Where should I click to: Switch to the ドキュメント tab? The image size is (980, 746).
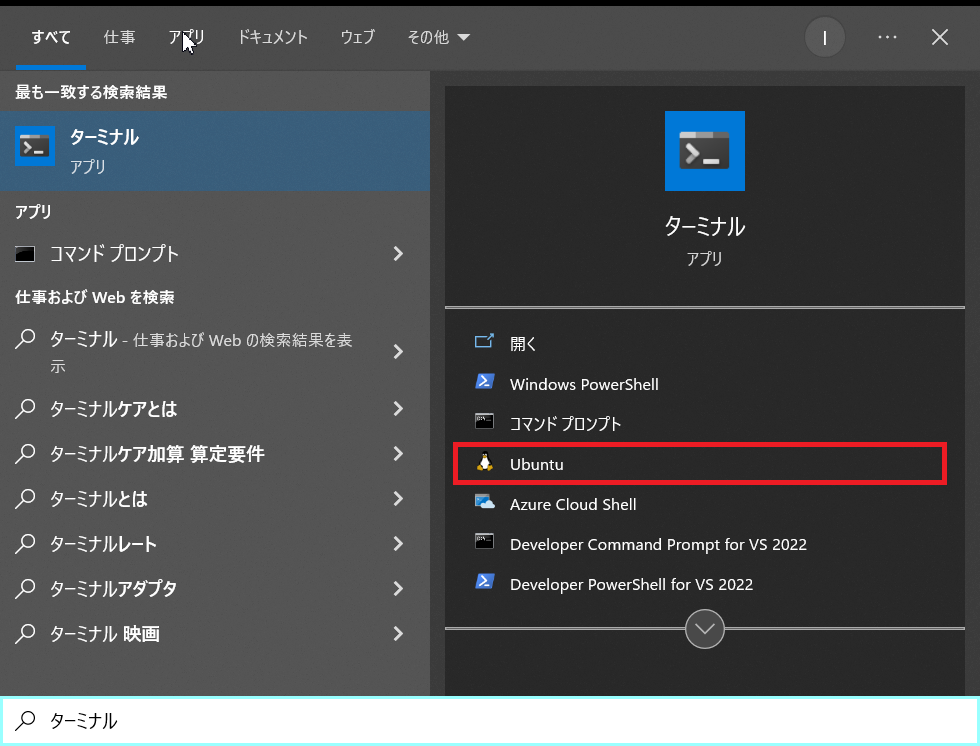(272, 37)
